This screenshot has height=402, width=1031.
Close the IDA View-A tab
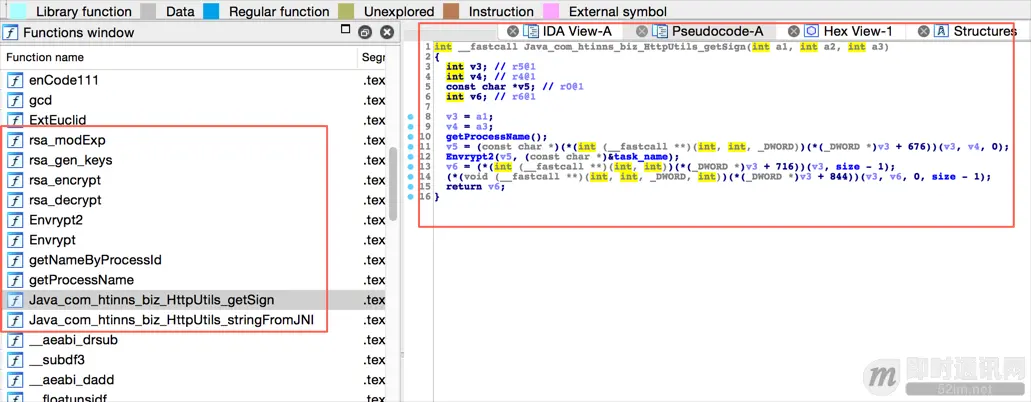point(513,32)
